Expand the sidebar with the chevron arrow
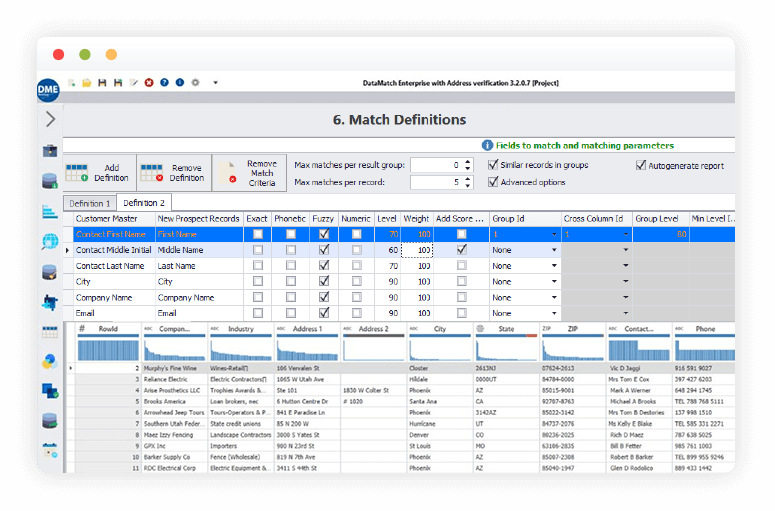The width and height of the screenshot is (775, 511). tap(50, 120)
